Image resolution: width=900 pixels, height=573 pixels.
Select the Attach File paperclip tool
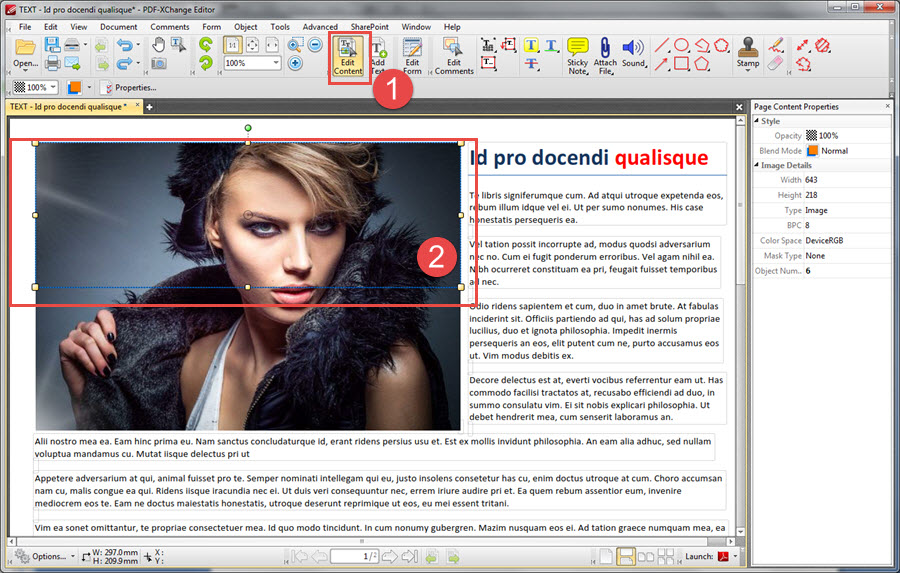tap(605, 56)
